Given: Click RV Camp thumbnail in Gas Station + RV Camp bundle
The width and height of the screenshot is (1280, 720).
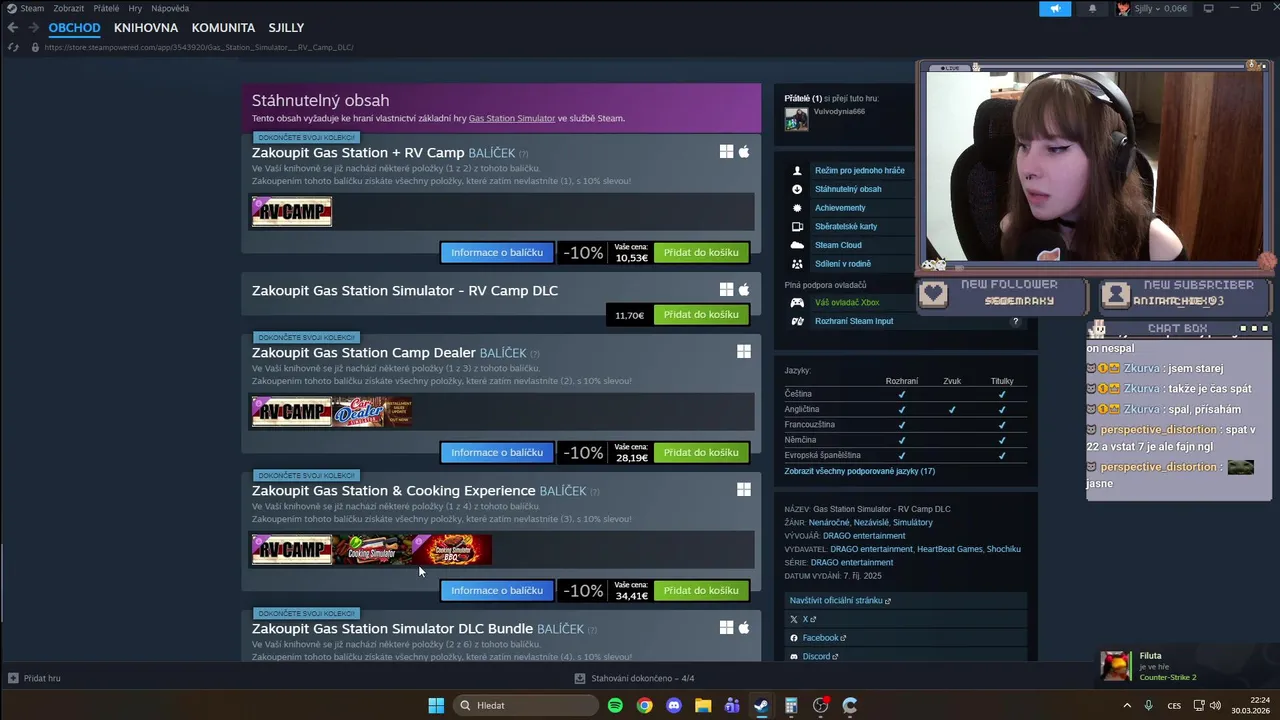Looking at the screenshot, I should click(x=292, y=212).
